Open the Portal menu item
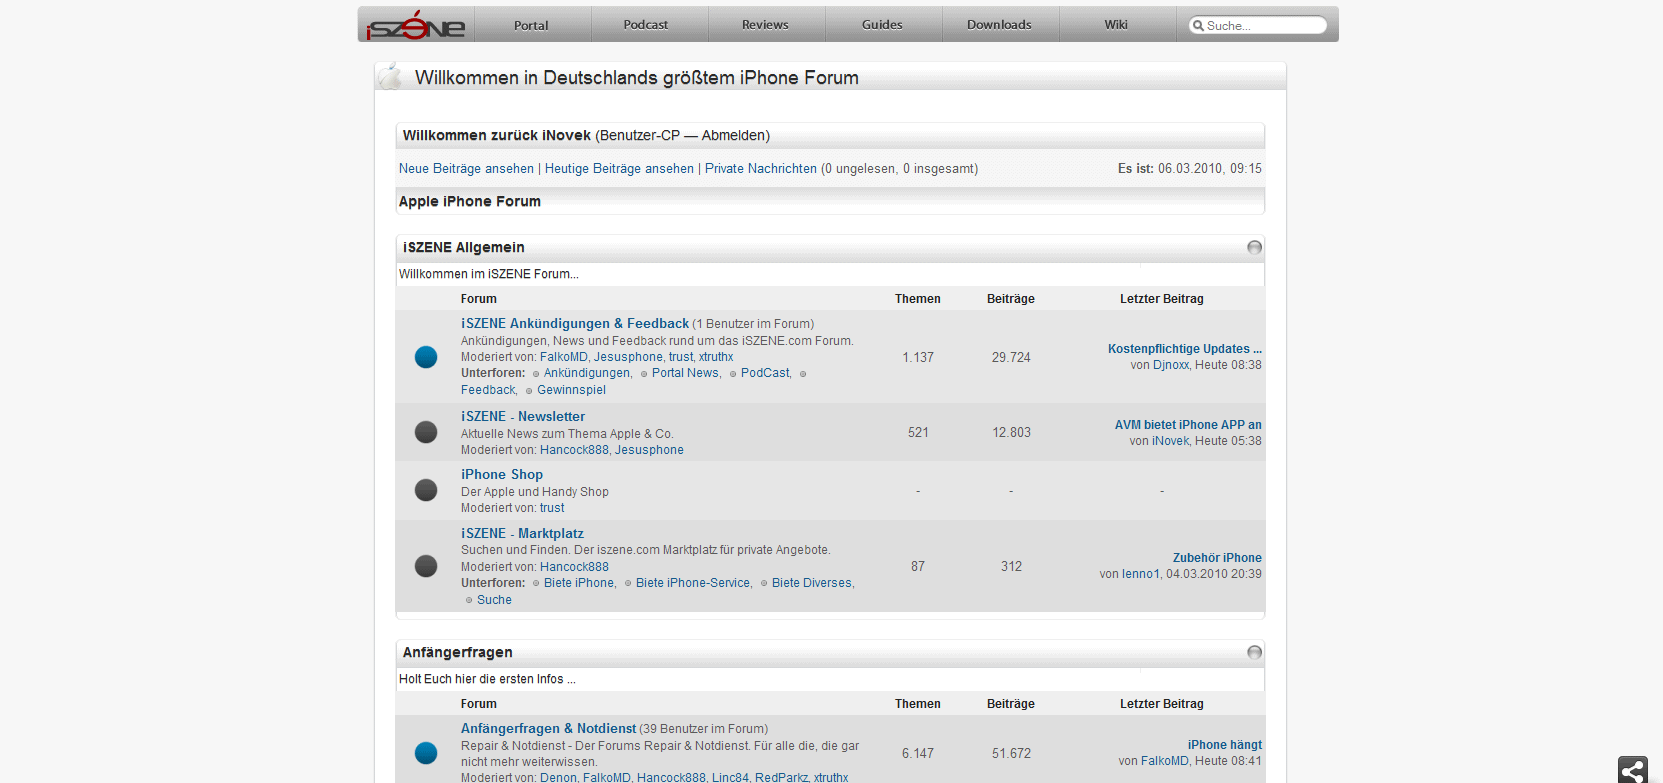The image size is (1663, 783). click(531, 25)
